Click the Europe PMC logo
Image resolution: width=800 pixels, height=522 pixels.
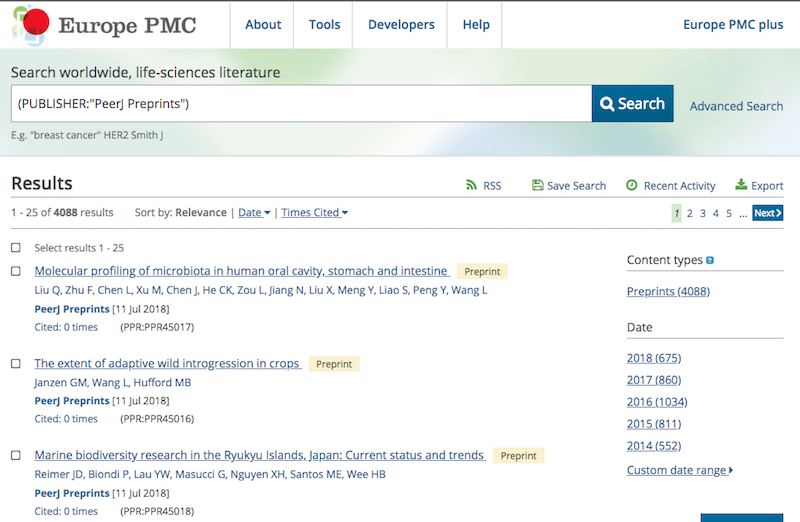pos(104,25)
